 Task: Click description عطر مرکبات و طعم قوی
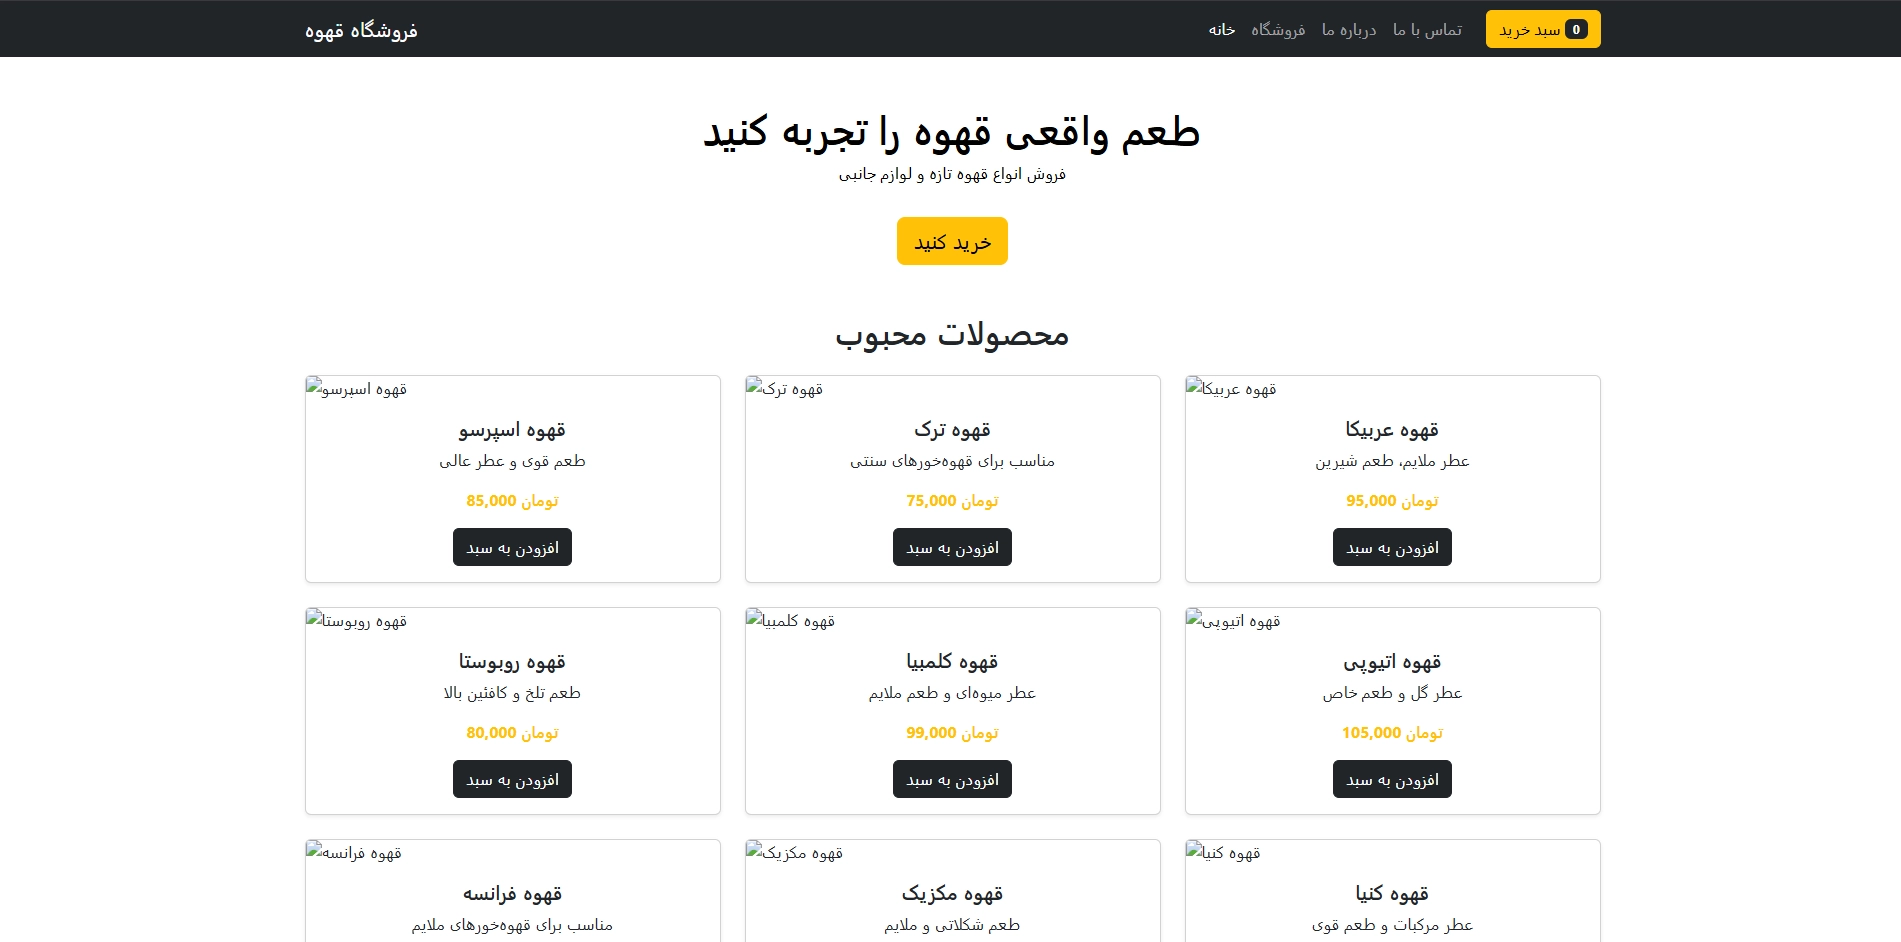1392,924
